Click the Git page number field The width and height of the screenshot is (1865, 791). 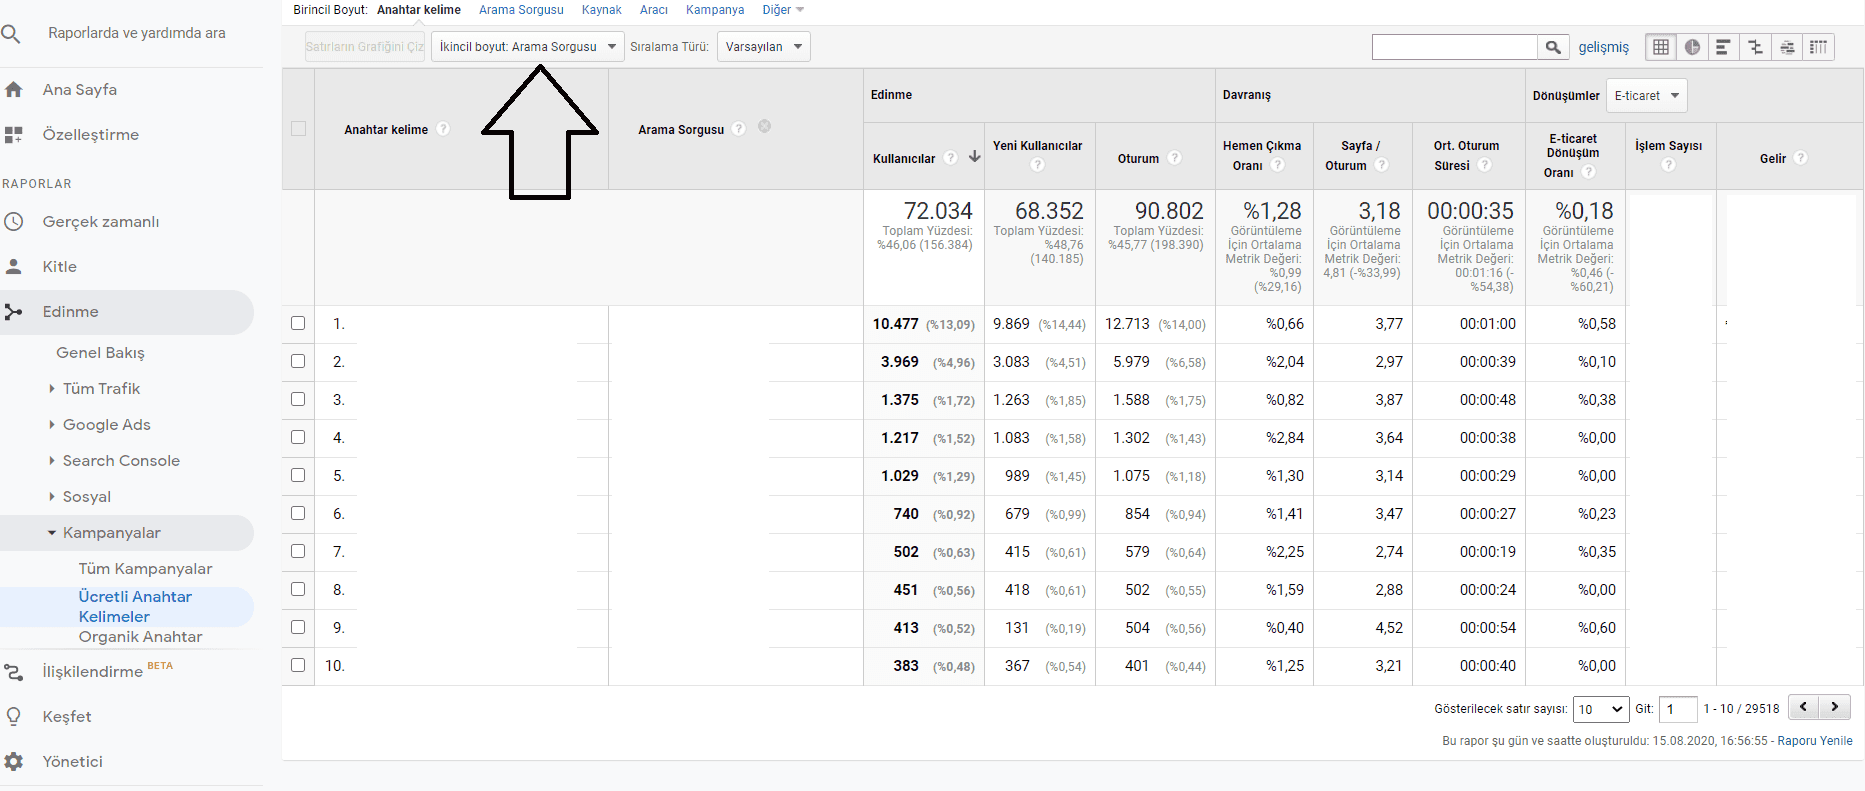pyautogui.click(x=1678, y=709)
